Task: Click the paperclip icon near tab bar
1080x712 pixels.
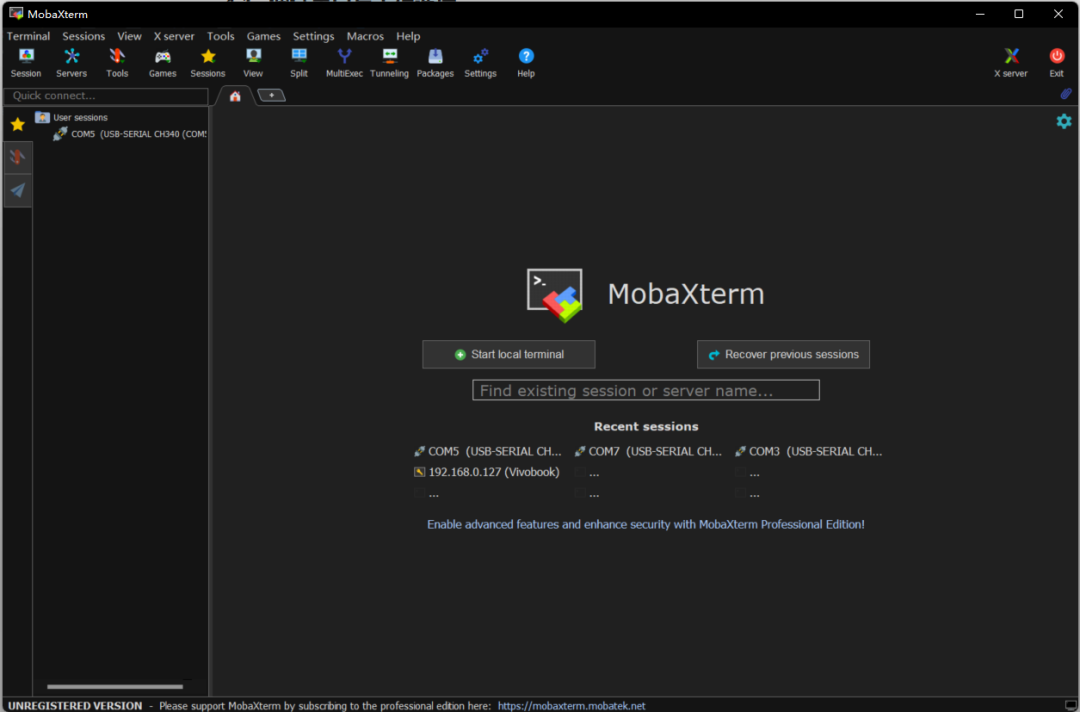Action: point(1065,94)
